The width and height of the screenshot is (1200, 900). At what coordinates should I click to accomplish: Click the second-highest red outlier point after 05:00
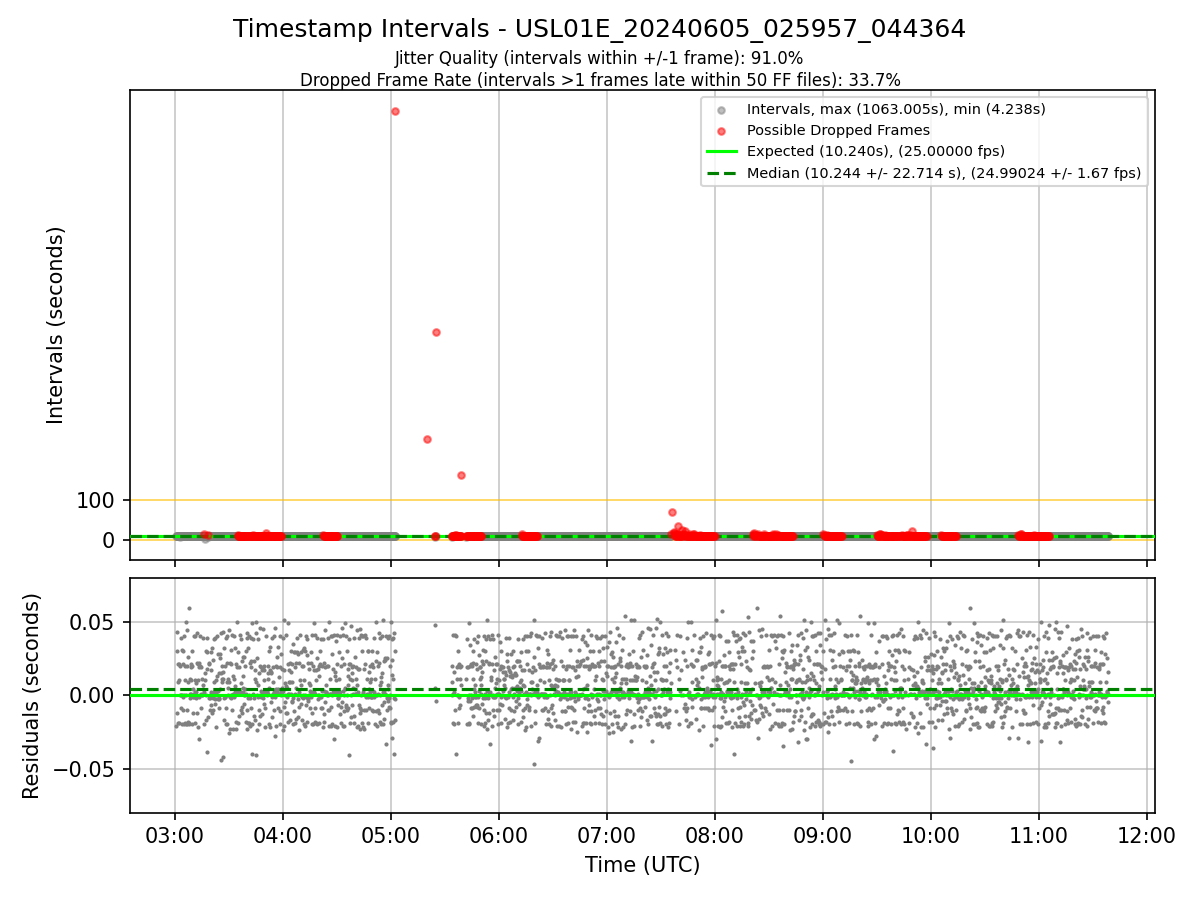tap(436, 332)
